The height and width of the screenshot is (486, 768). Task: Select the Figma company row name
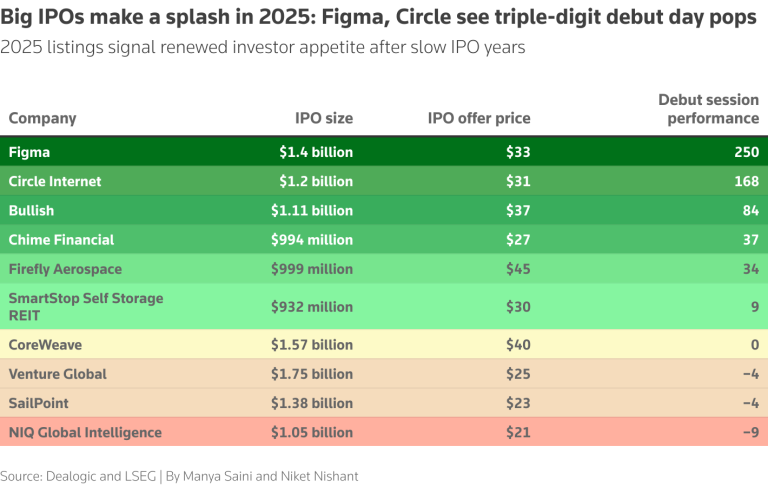point(29,152)
